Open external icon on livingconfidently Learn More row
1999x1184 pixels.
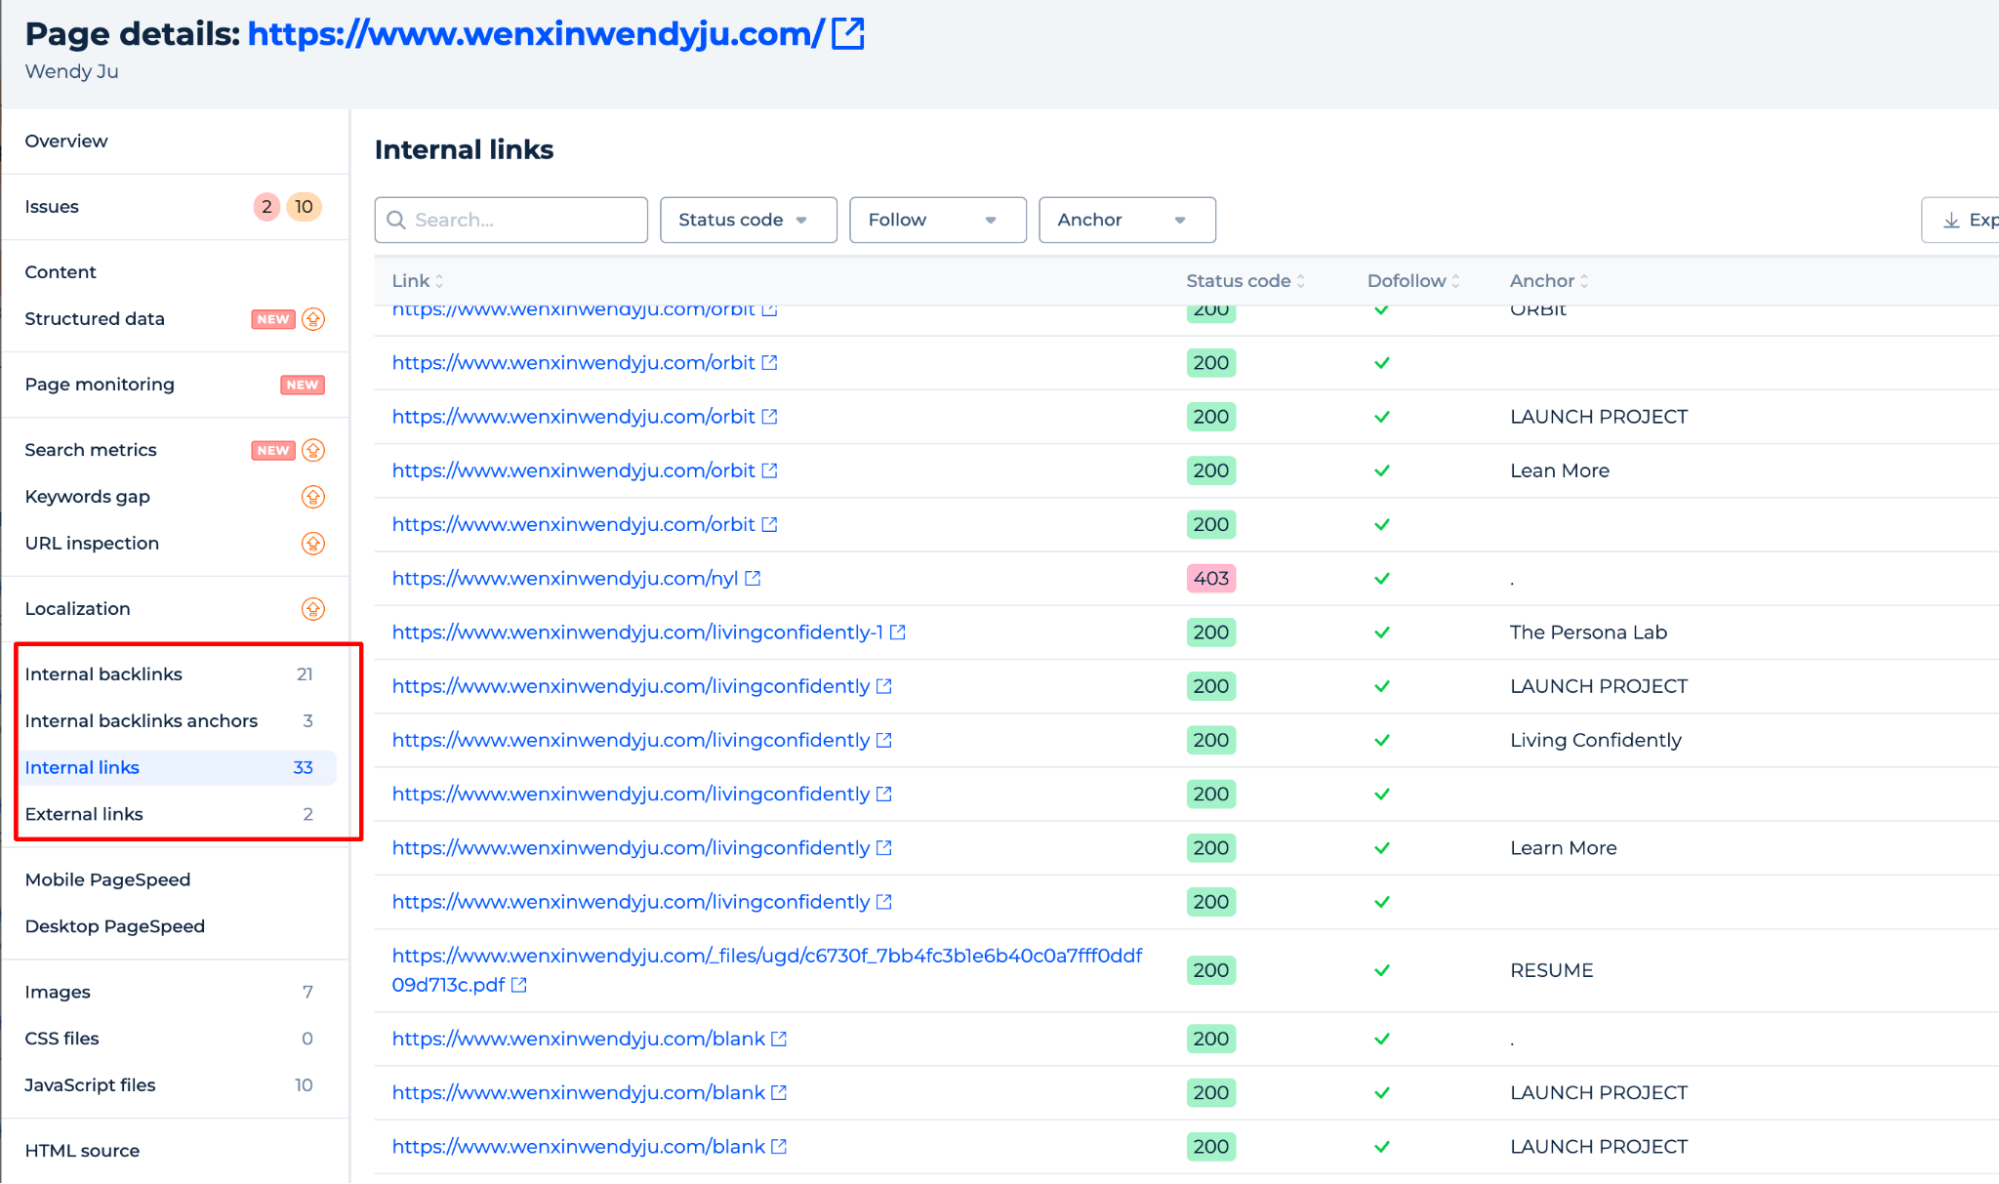[x=884, y=848]
